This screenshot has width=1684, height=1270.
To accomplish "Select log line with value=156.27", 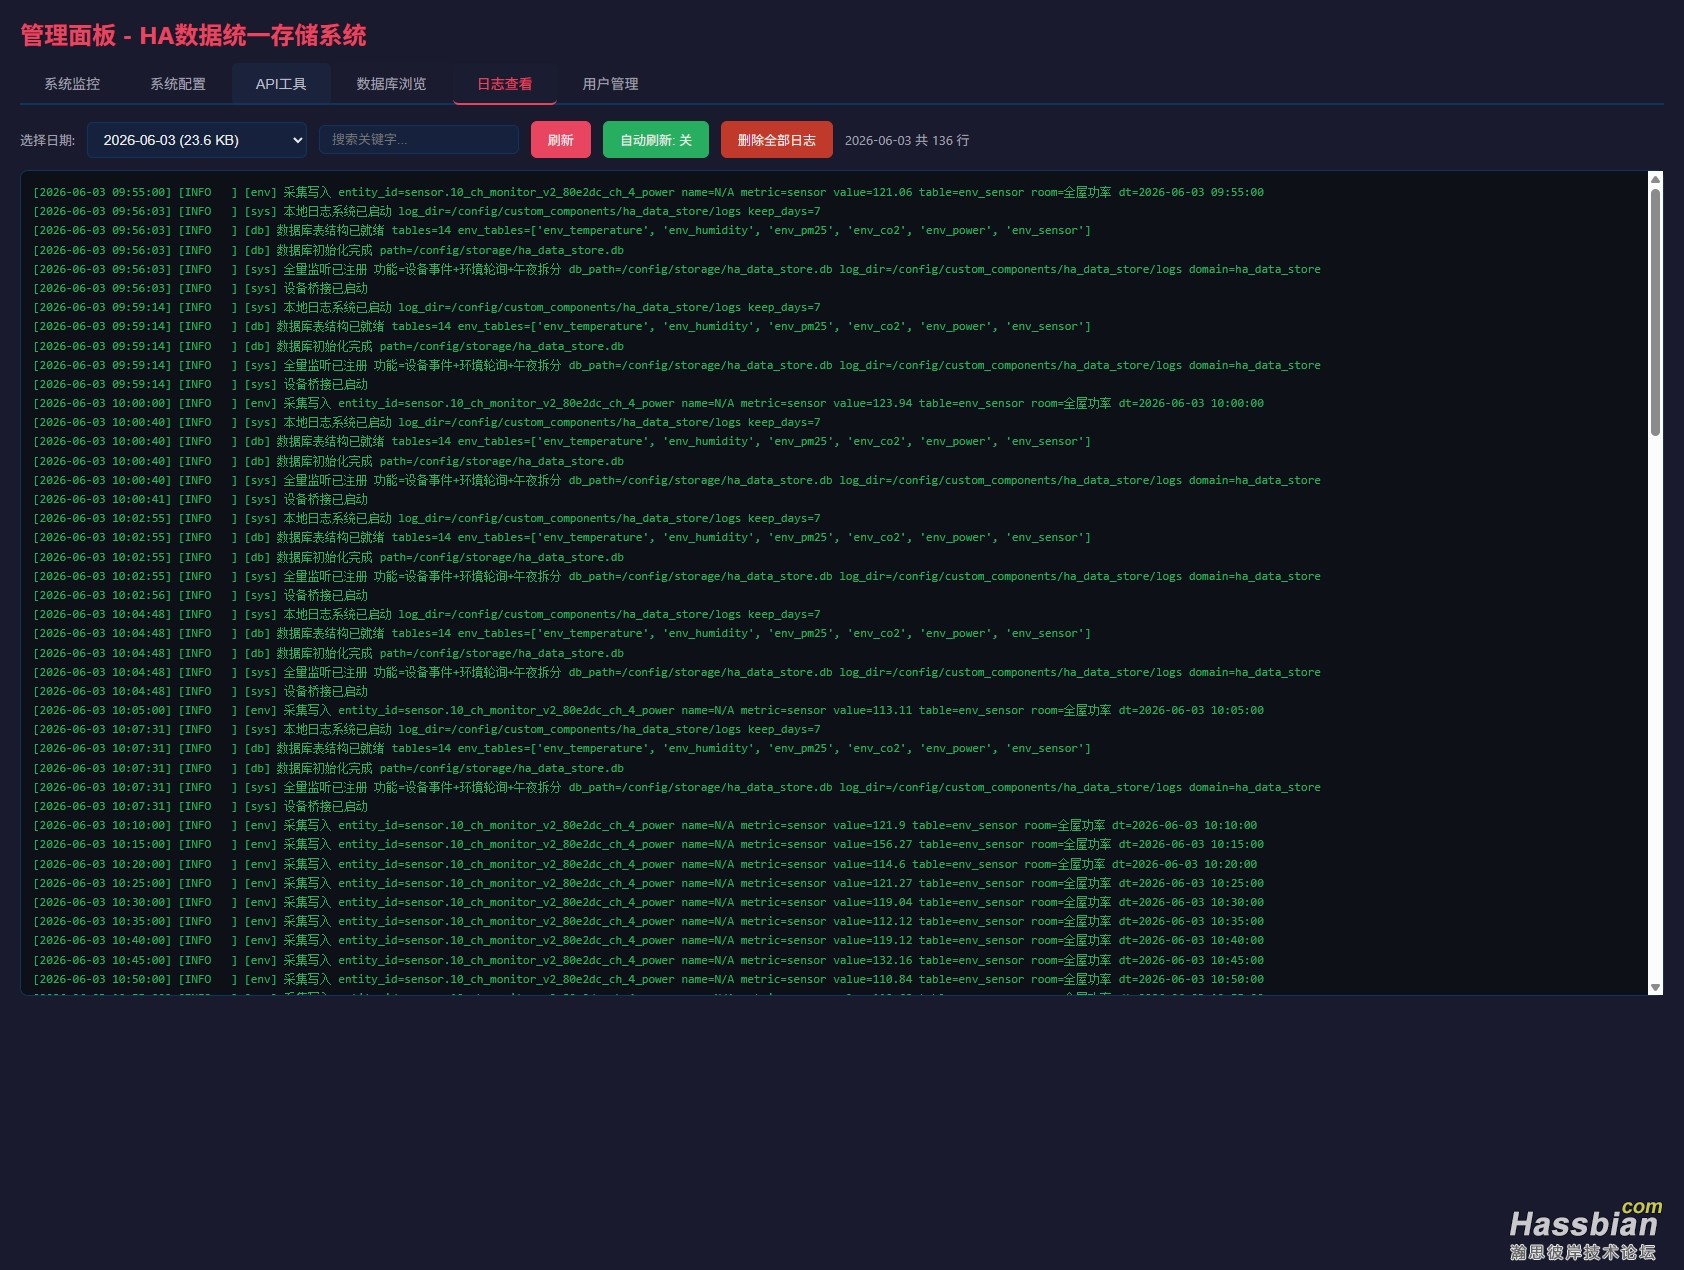I will [x=648, y=844].
